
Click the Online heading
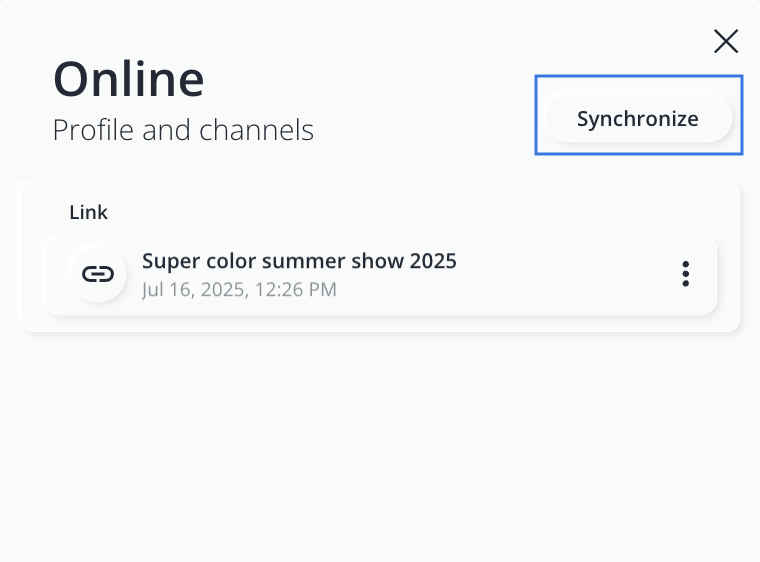click(x=128, y=78)
